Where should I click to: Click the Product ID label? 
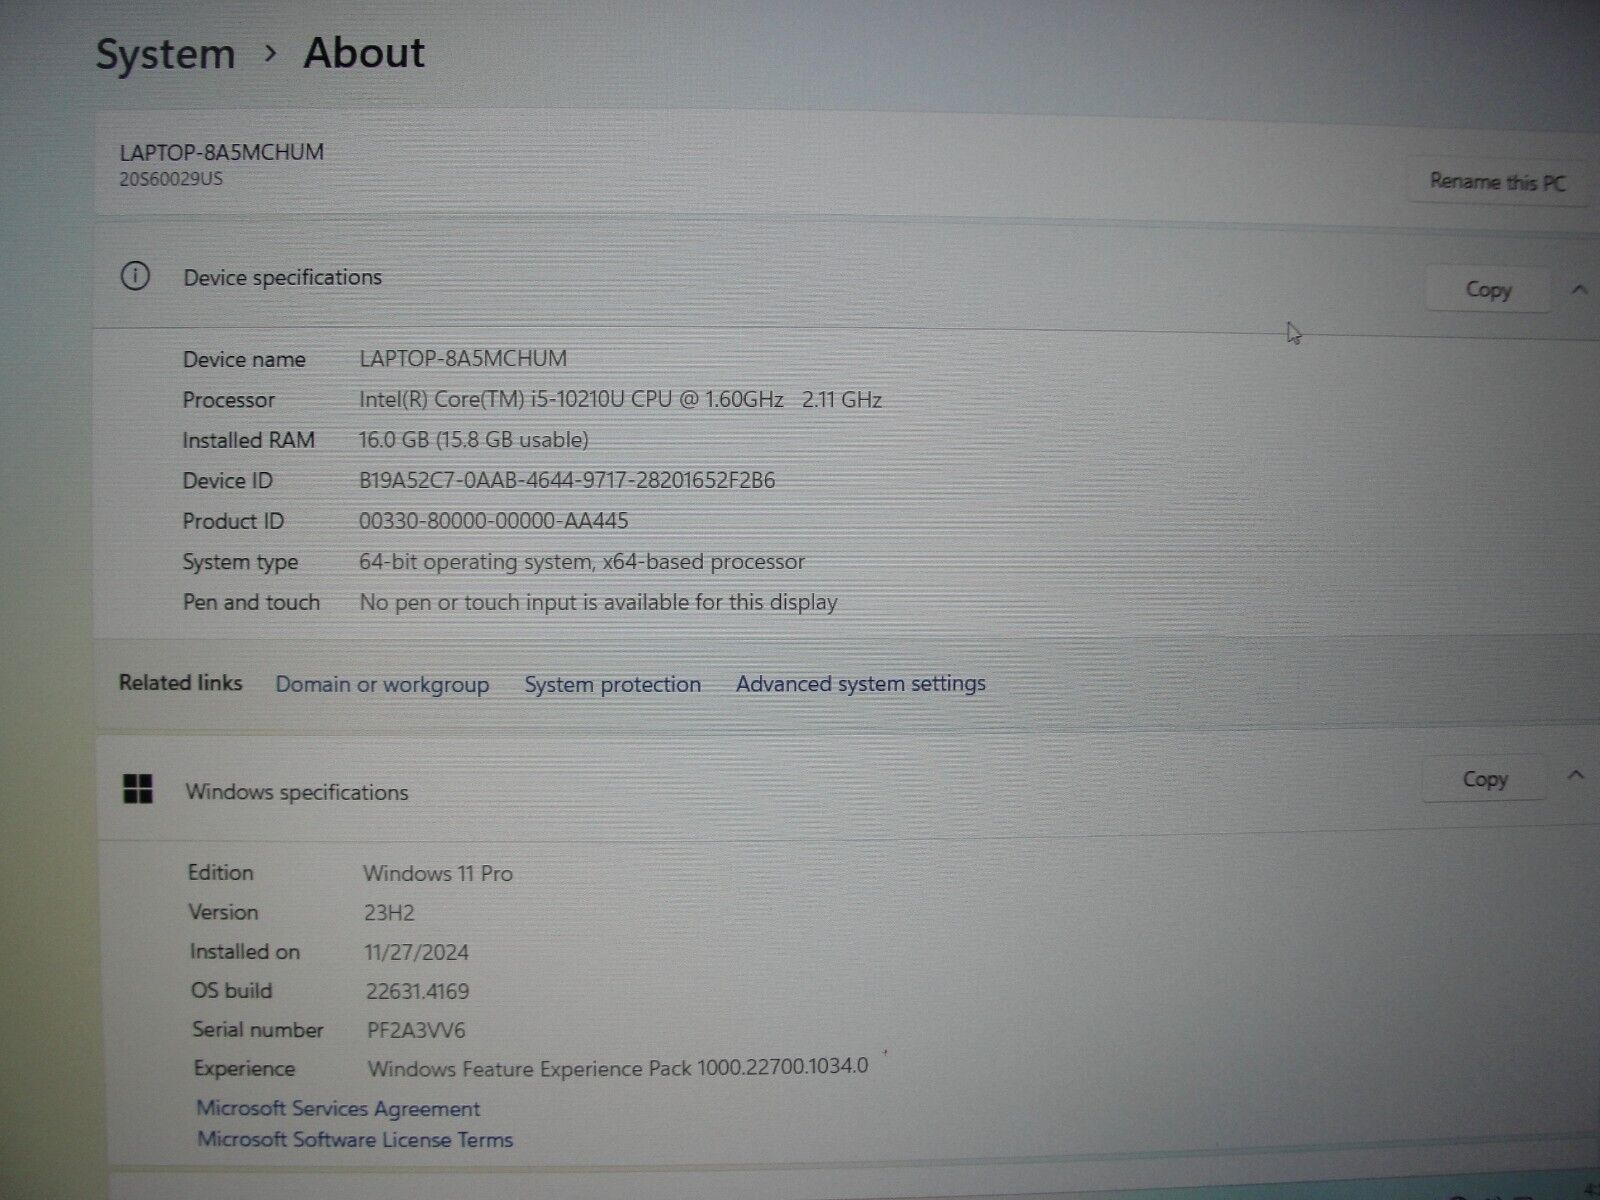pos(233,521)
